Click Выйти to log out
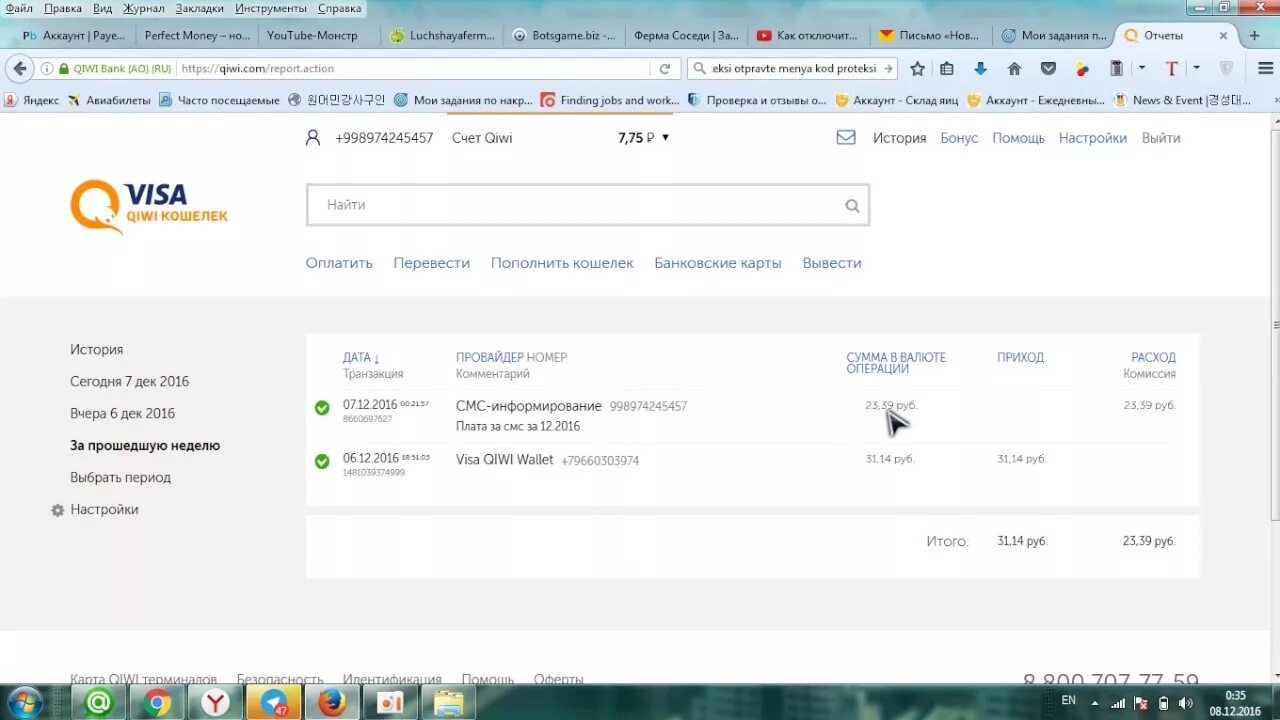The width and height of the screenshot is (1280, 720). (x=1161, y=138)
